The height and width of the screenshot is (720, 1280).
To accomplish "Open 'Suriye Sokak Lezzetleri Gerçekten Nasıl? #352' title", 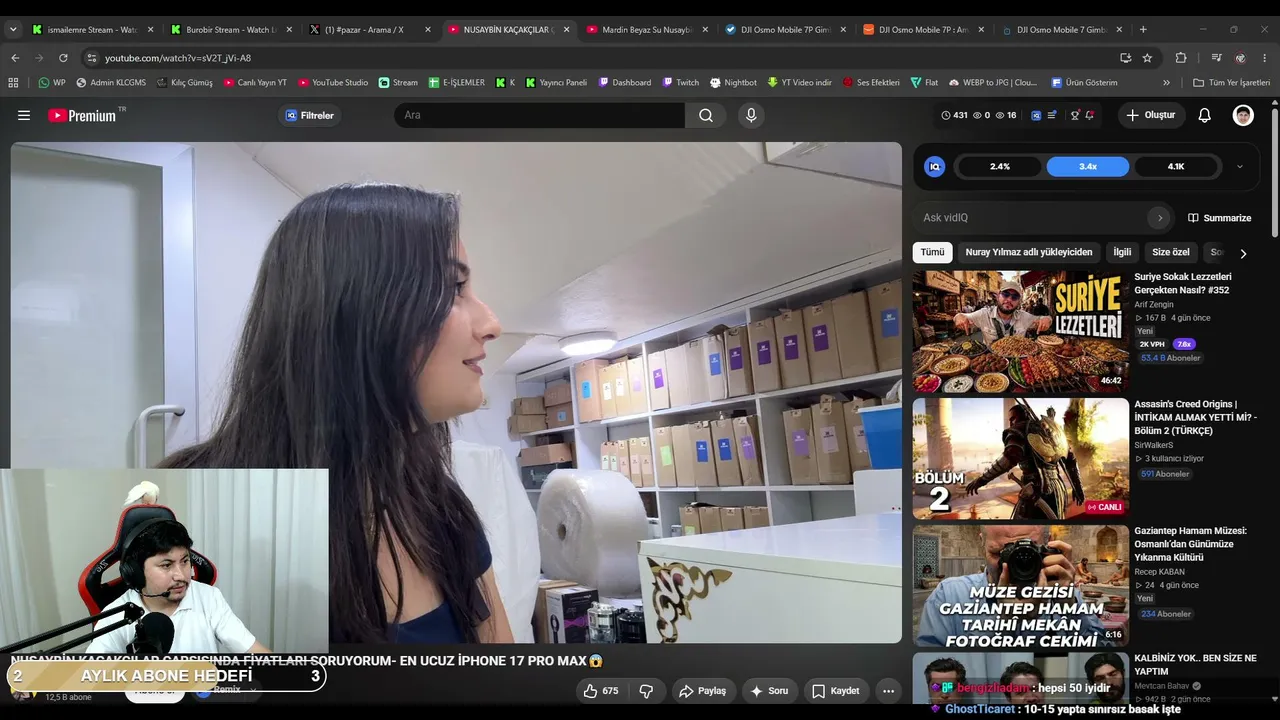I will [x=1183, y=283].
